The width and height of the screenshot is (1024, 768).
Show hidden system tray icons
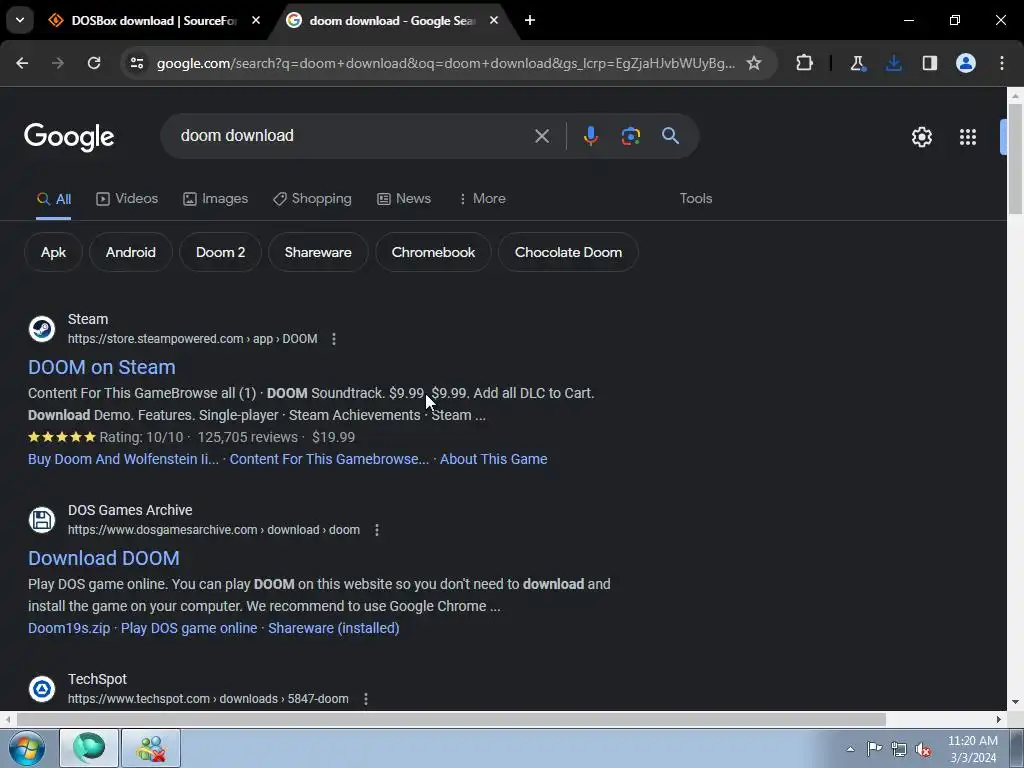tap(850, 749)
